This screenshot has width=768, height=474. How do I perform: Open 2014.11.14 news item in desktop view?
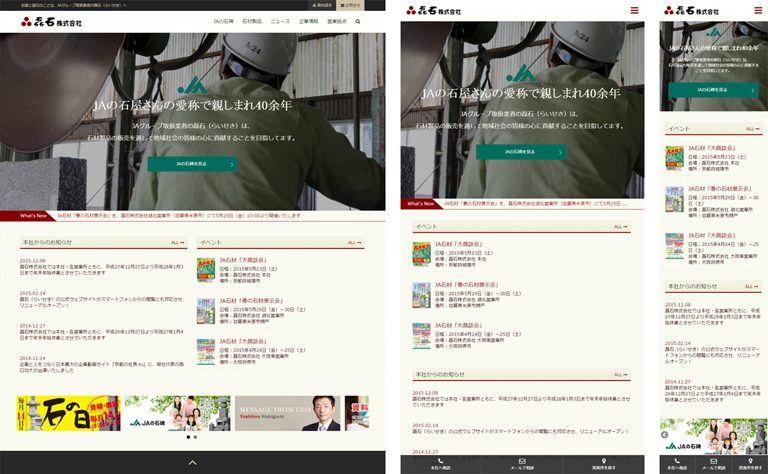click(x=102, y=364)
